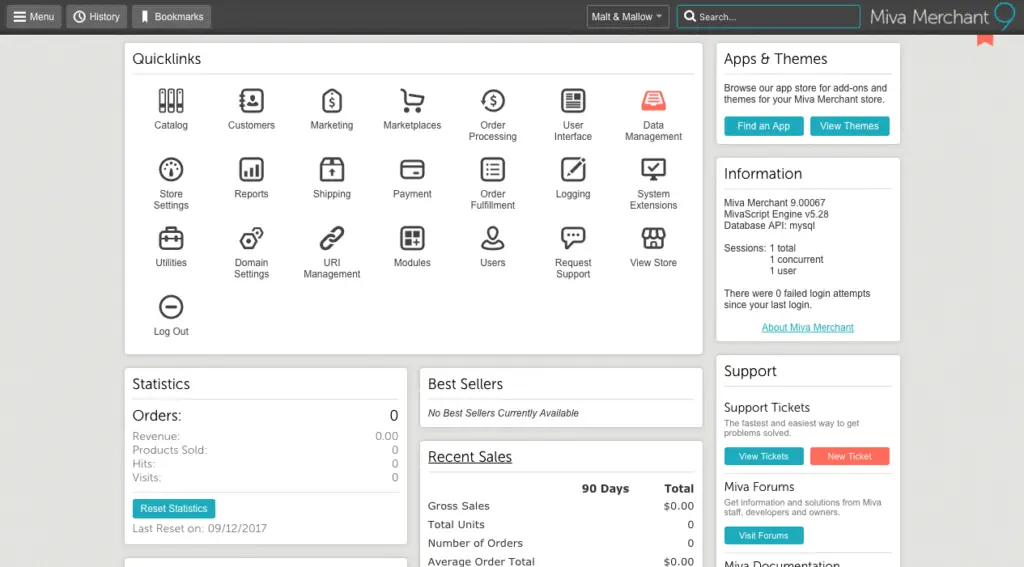1024x567 pixels.
Task: Open the Recent Sales heading link
Action: (x=470, y=457)
